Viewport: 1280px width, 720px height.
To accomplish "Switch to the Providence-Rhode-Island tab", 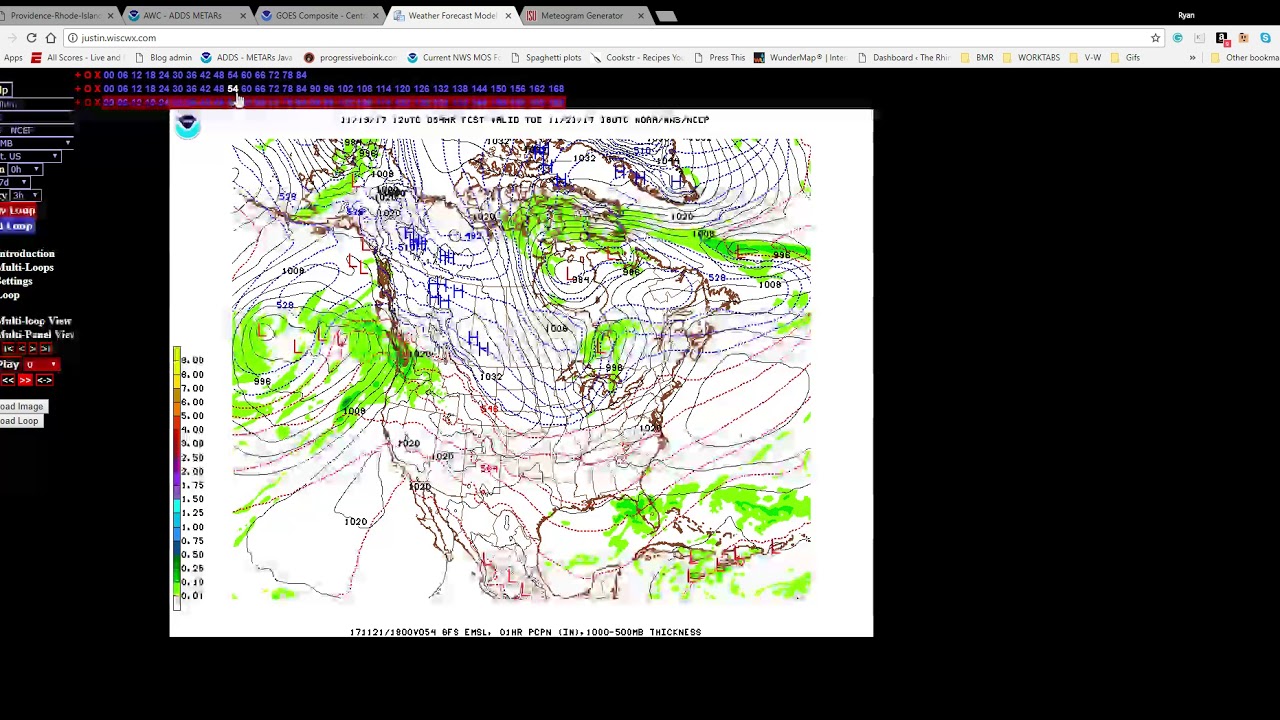I will (57, 16).
